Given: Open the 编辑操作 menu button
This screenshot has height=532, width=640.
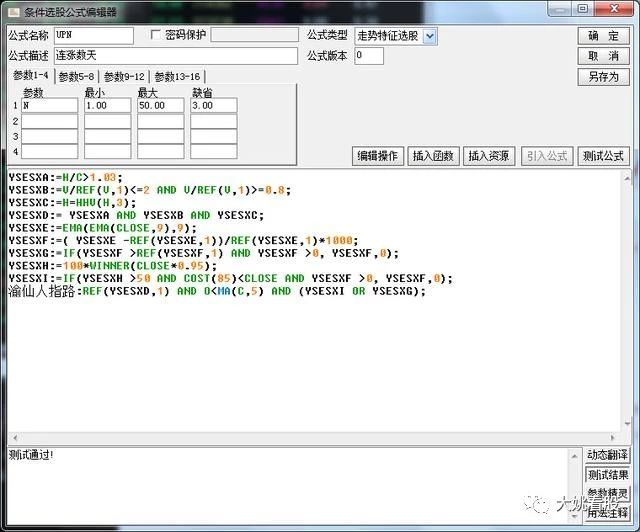Looking at the screenshot, I should [378, 156].
